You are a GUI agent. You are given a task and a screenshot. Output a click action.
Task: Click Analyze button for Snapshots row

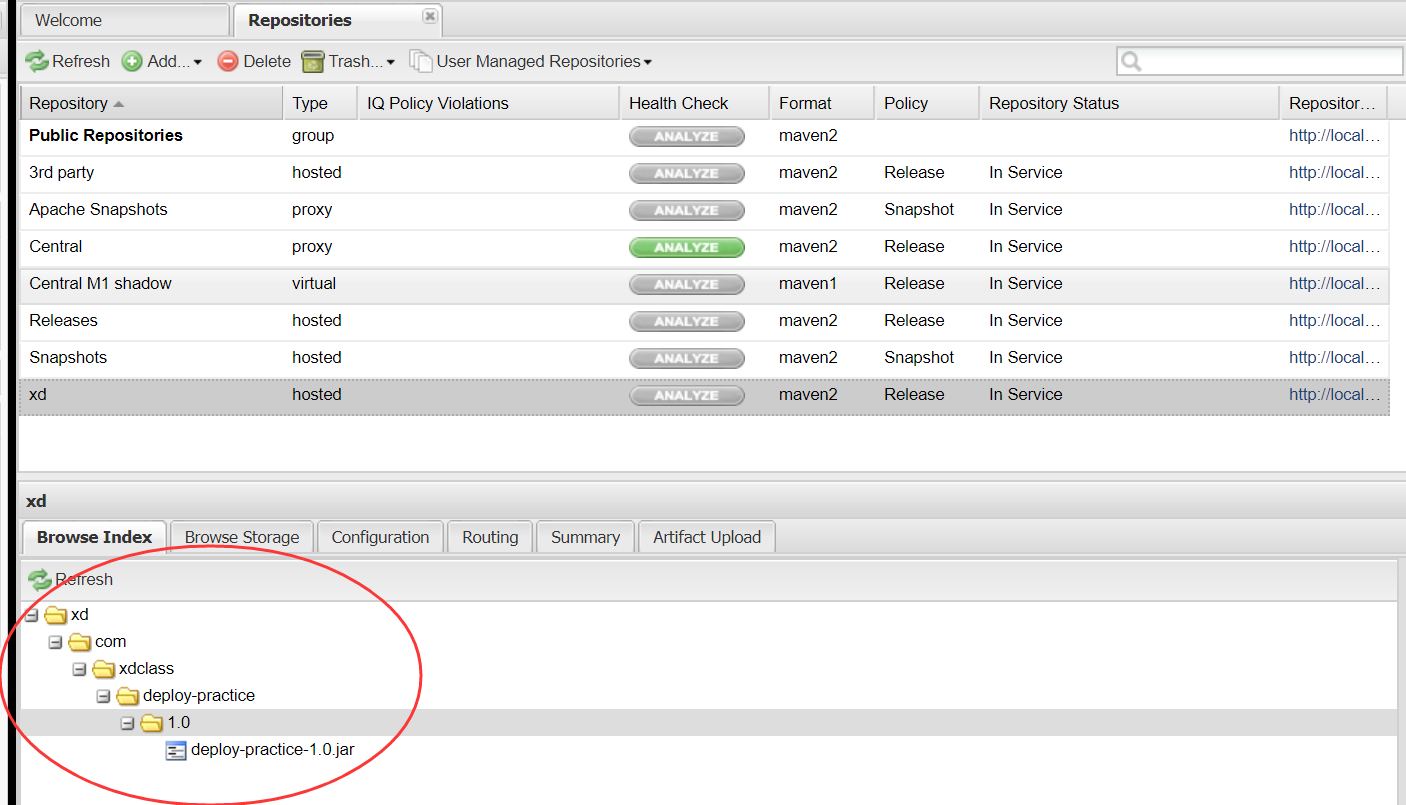pyautogui.click(x=687, y=358)
